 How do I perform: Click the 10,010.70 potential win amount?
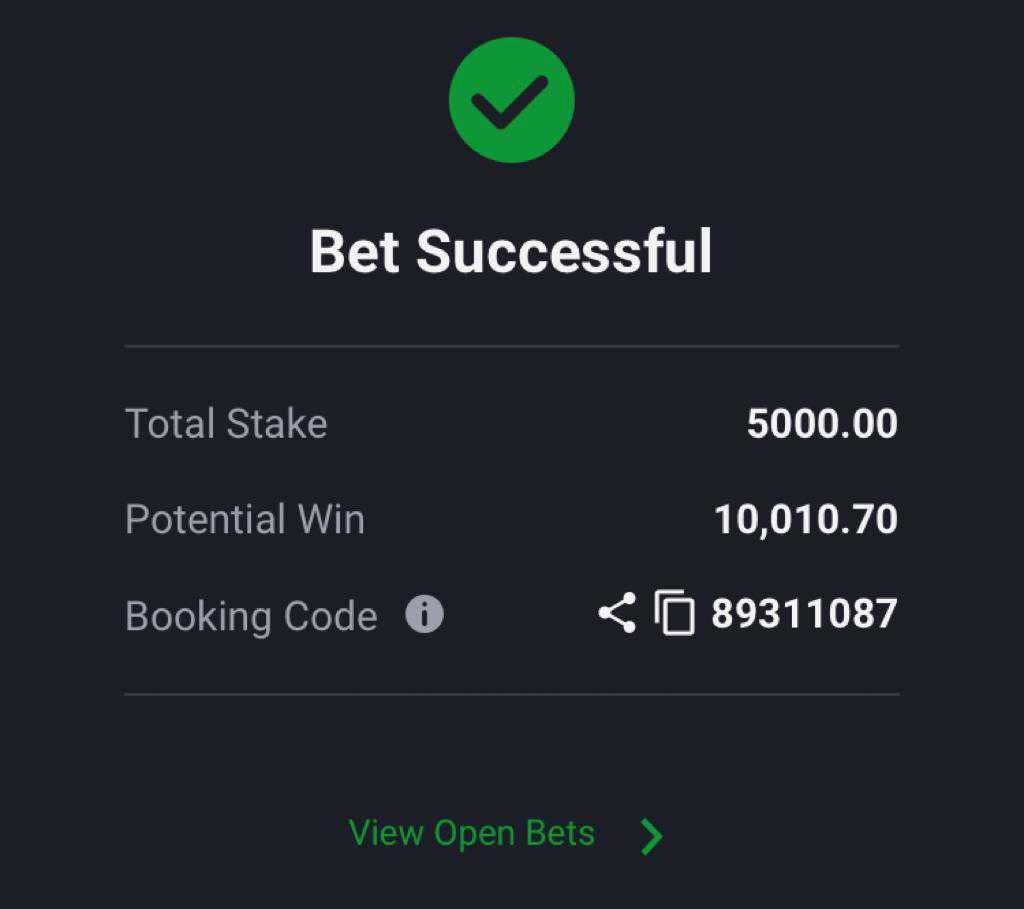[806, 520]
